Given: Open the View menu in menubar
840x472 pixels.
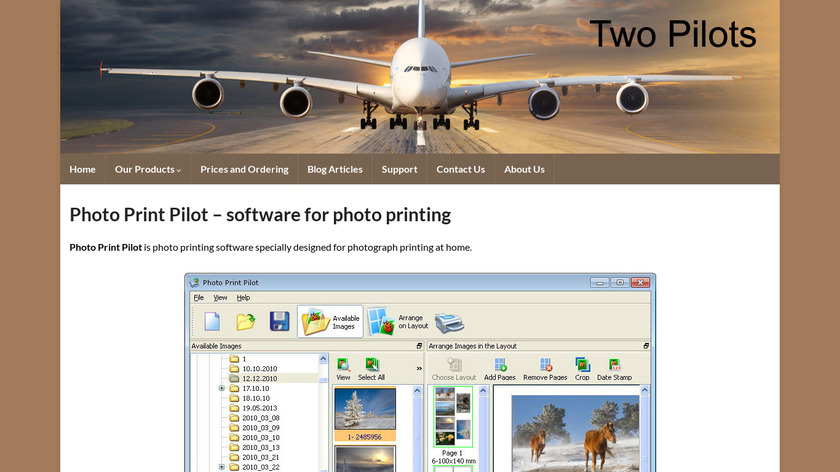Looking at the screenshot, I should [x=220, y=298].
